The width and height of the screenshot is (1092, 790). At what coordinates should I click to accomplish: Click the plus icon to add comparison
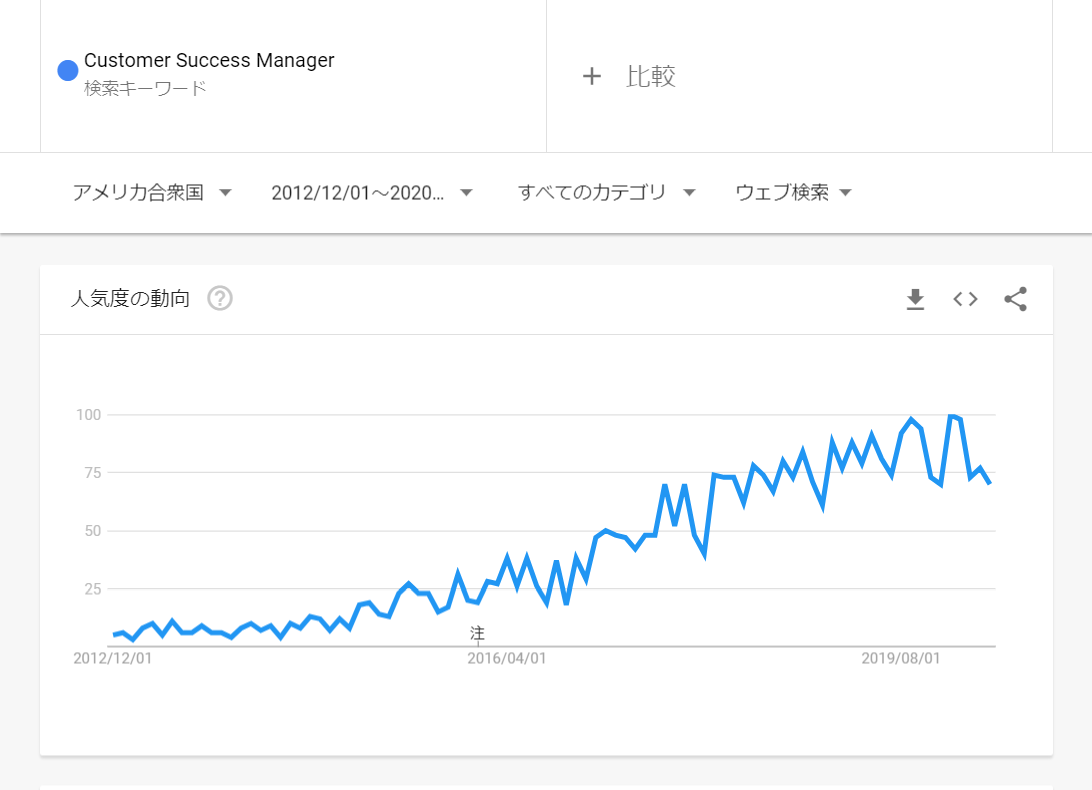tap(592, 76)
